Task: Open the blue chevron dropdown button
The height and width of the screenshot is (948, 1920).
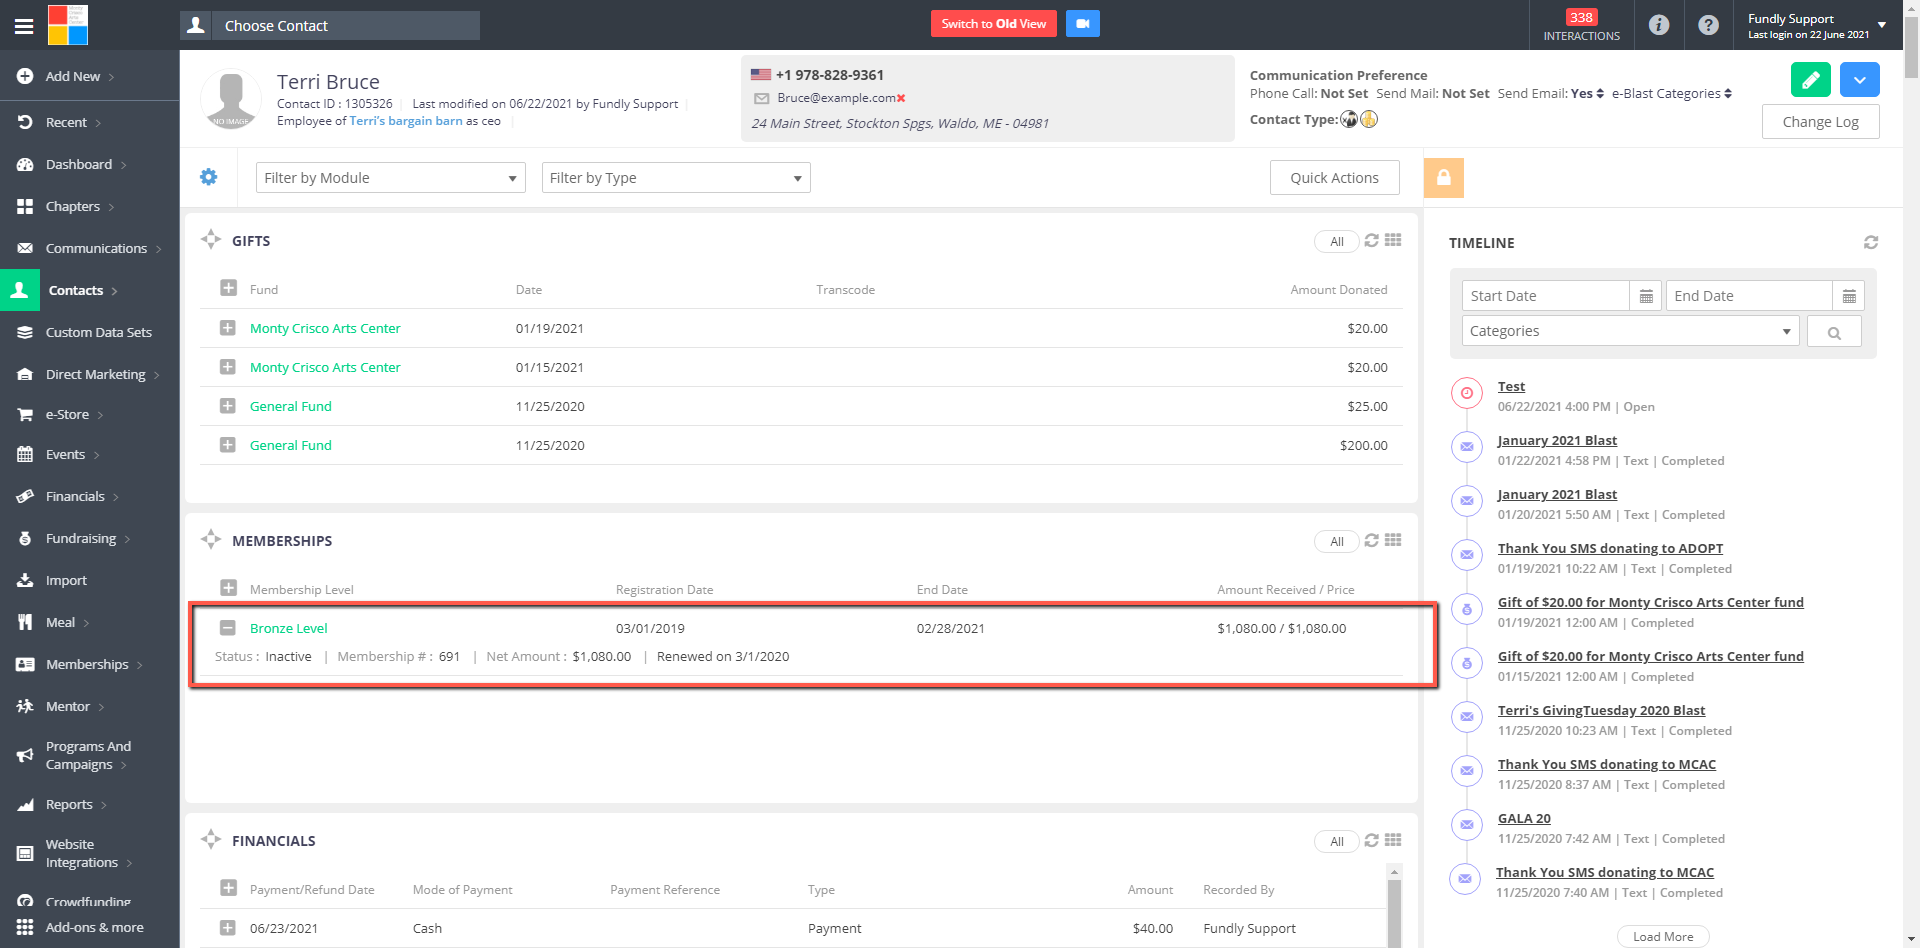Action: (x=1860, y=80)
